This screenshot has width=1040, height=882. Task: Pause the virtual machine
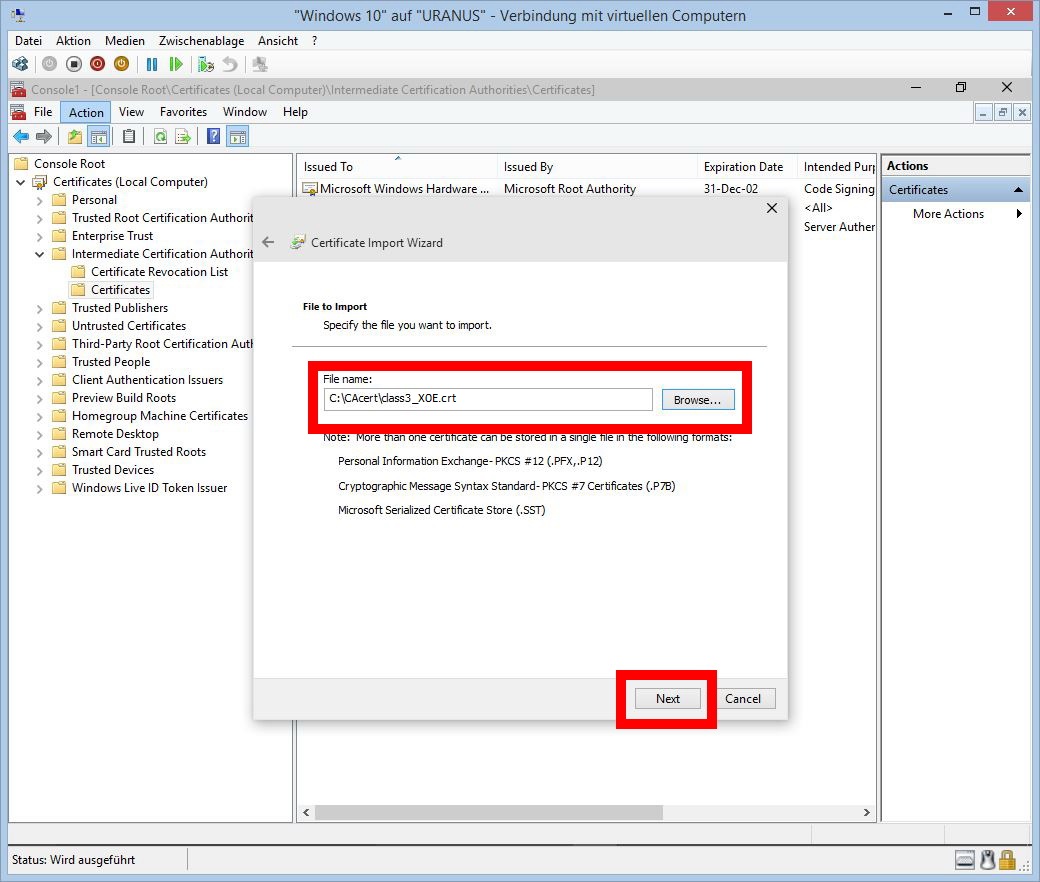pos(152,64)
